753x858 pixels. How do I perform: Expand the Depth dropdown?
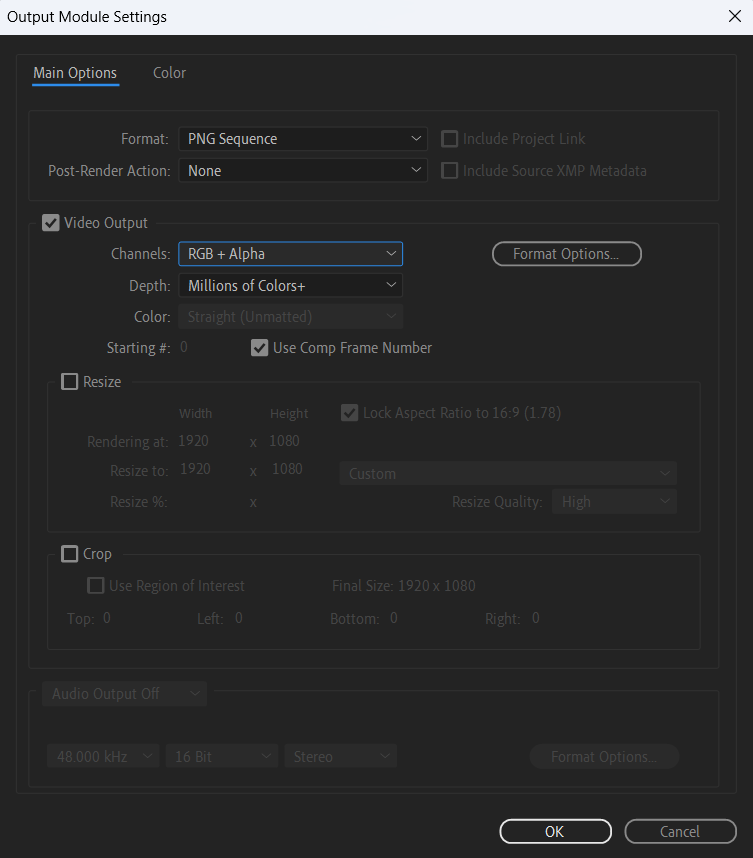[x=290, y=286]
